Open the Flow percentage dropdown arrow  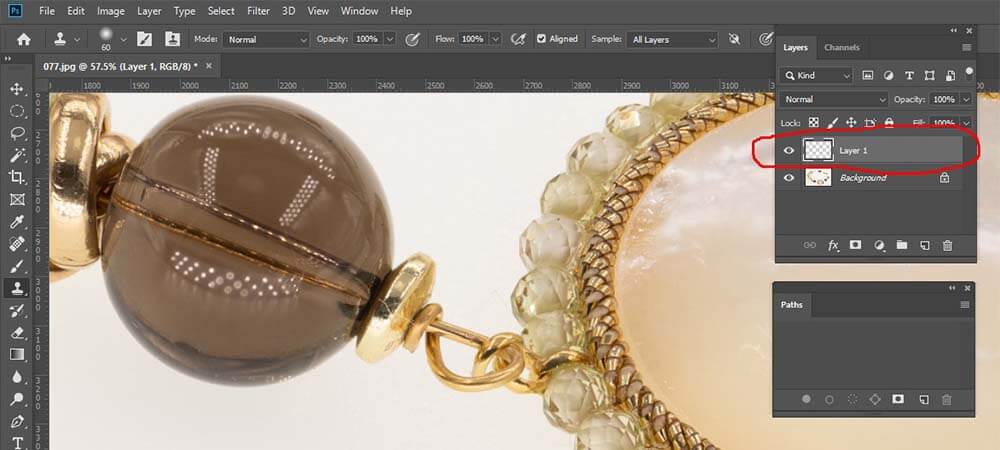(x=496, y=40)
